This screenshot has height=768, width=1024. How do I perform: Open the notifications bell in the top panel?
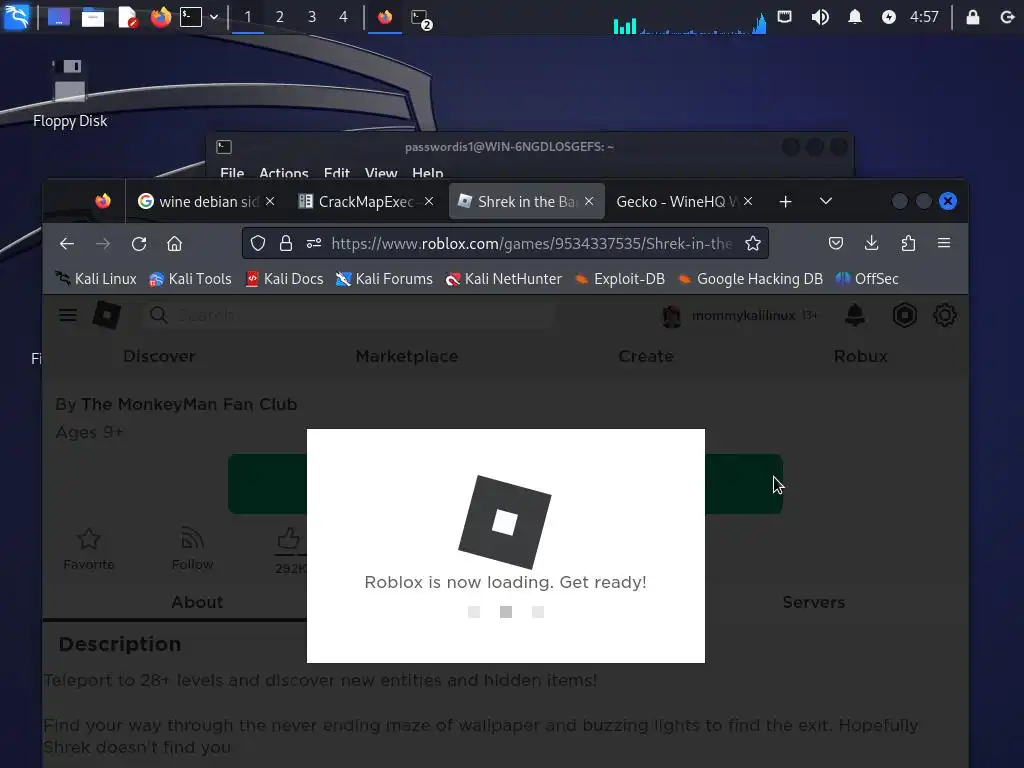pos(854,17)
